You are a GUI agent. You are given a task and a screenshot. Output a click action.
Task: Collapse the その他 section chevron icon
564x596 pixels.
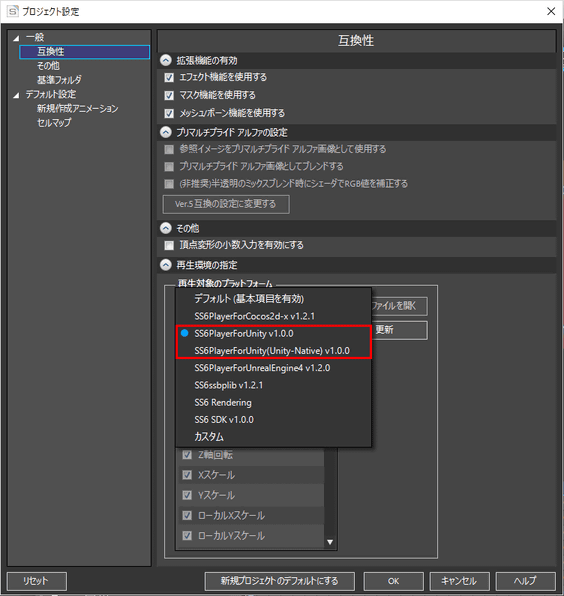[x=166, y=228]
